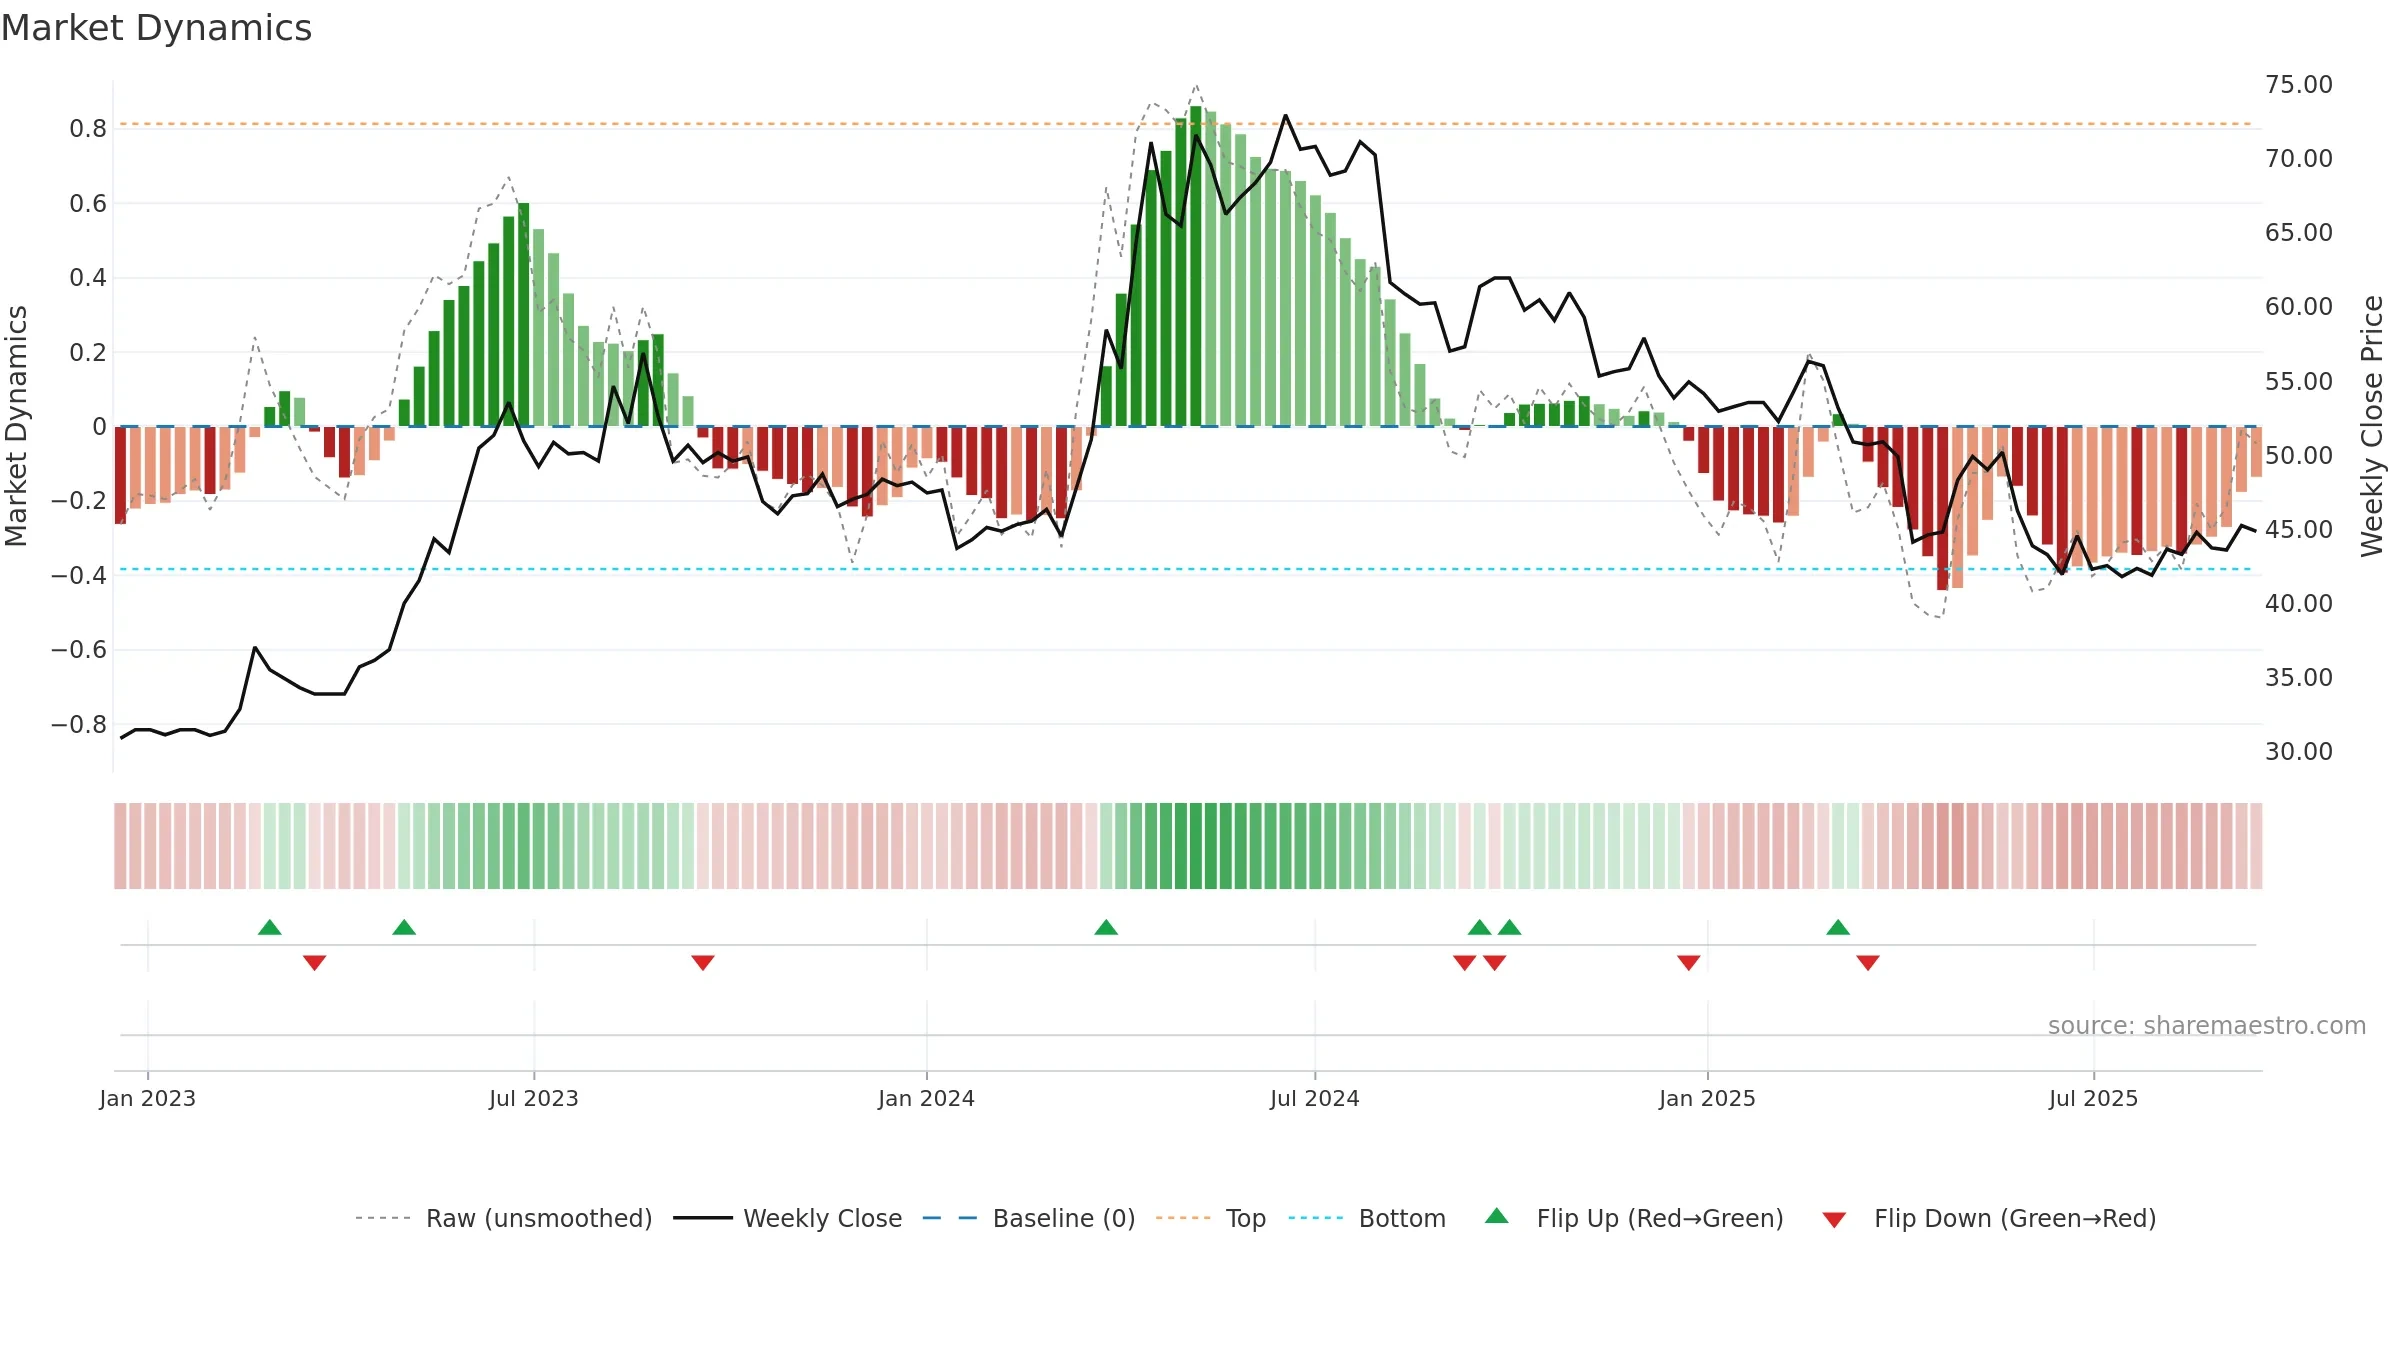2400x1350 pixels.
Task: Click the green Flip Up triangle in the legend
Action: pos(1496,1216)
